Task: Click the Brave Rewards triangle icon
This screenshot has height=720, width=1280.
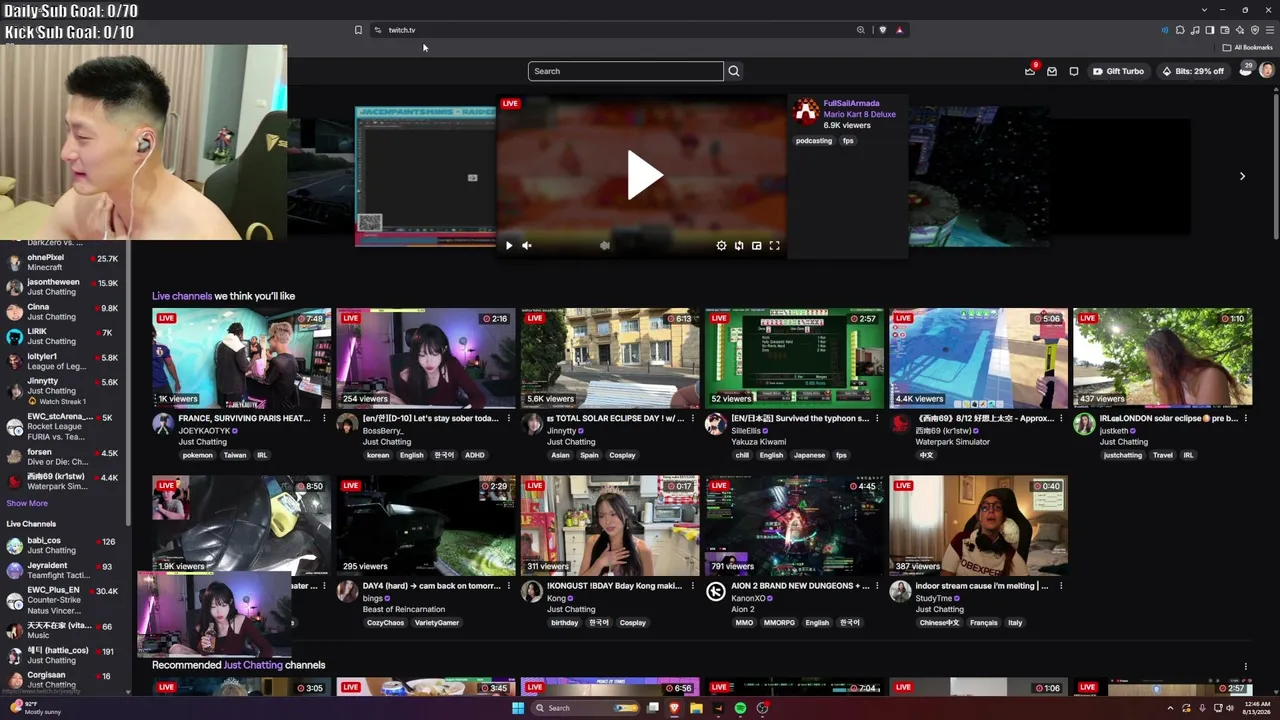Action: coord(899,30)
